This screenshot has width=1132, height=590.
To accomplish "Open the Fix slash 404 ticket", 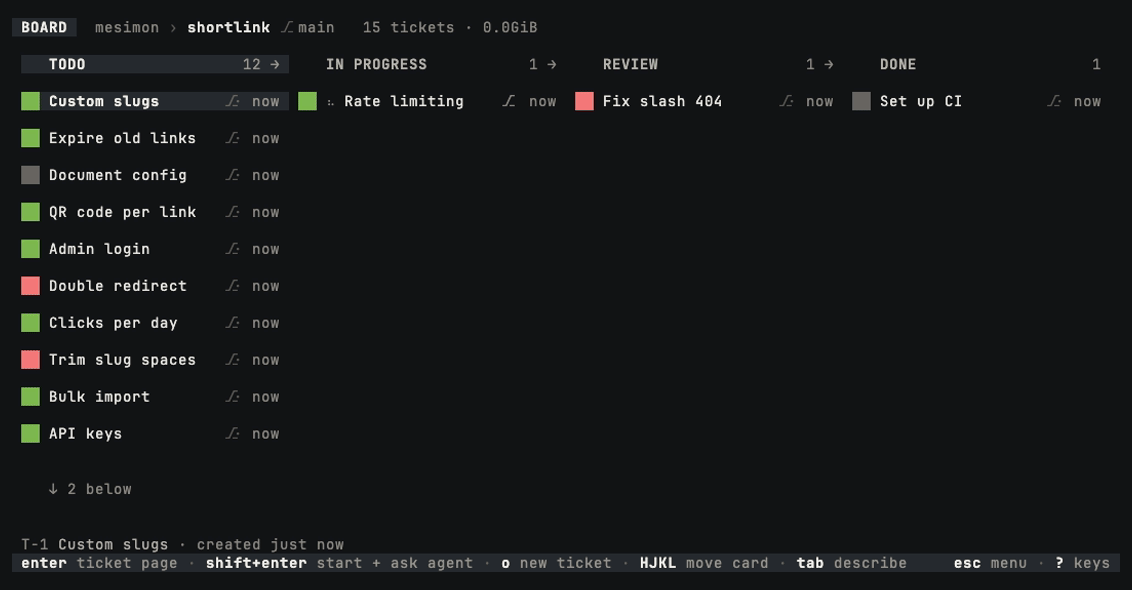I will tap(709, 101).
